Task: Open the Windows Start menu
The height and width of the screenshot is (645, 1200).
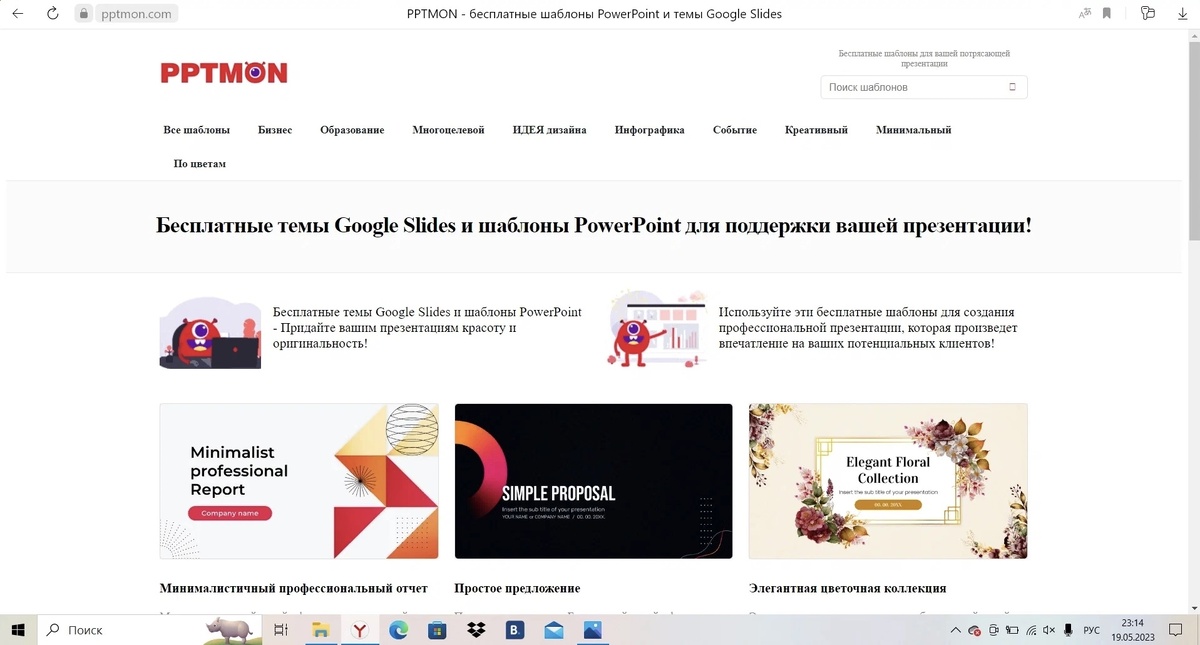Action: pos(17,630)
